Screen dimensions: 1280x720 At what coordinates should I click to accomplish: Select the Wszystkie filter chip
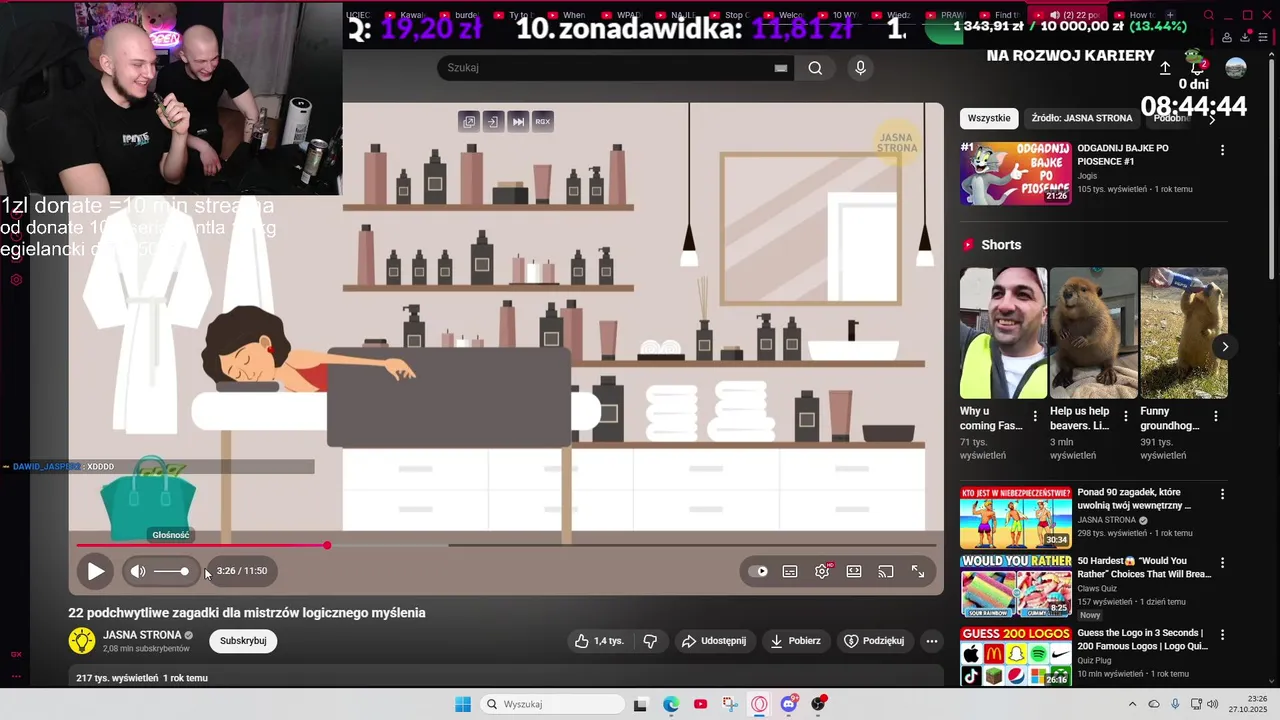pyautogui.click(x=989, y=118)
